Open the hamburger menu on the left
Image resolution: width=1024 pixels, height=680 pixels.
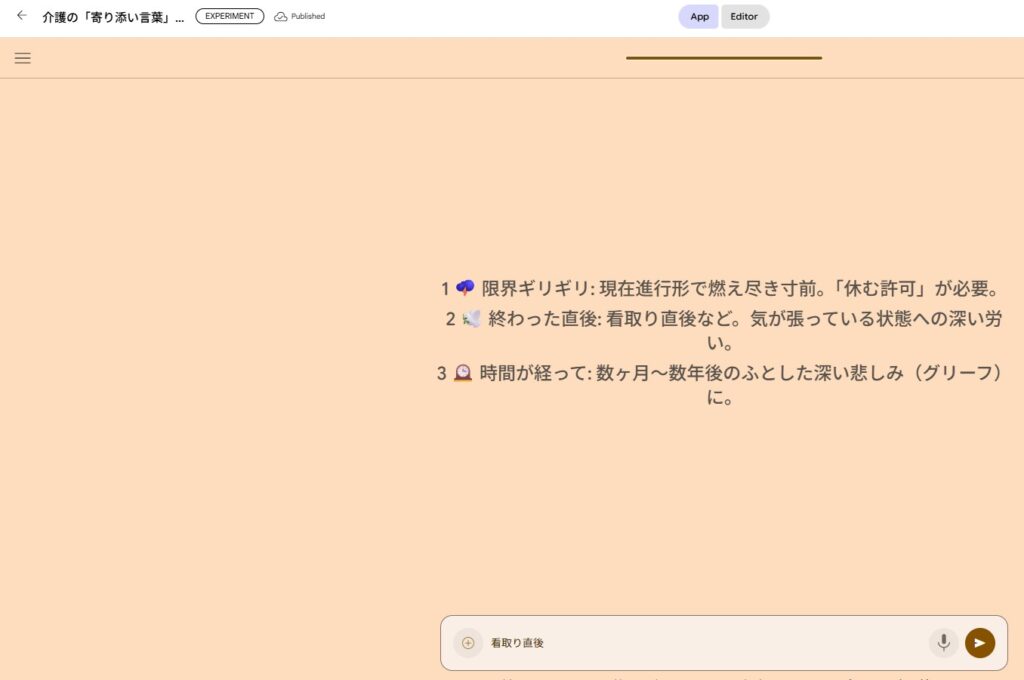(x=22, y=58)
